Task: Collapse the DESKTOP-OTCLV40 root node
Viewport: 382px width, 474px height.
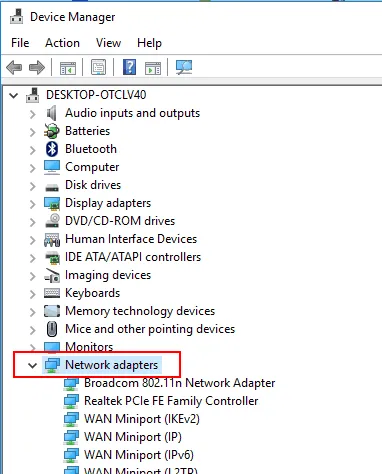Action: (x=14, y=96)
